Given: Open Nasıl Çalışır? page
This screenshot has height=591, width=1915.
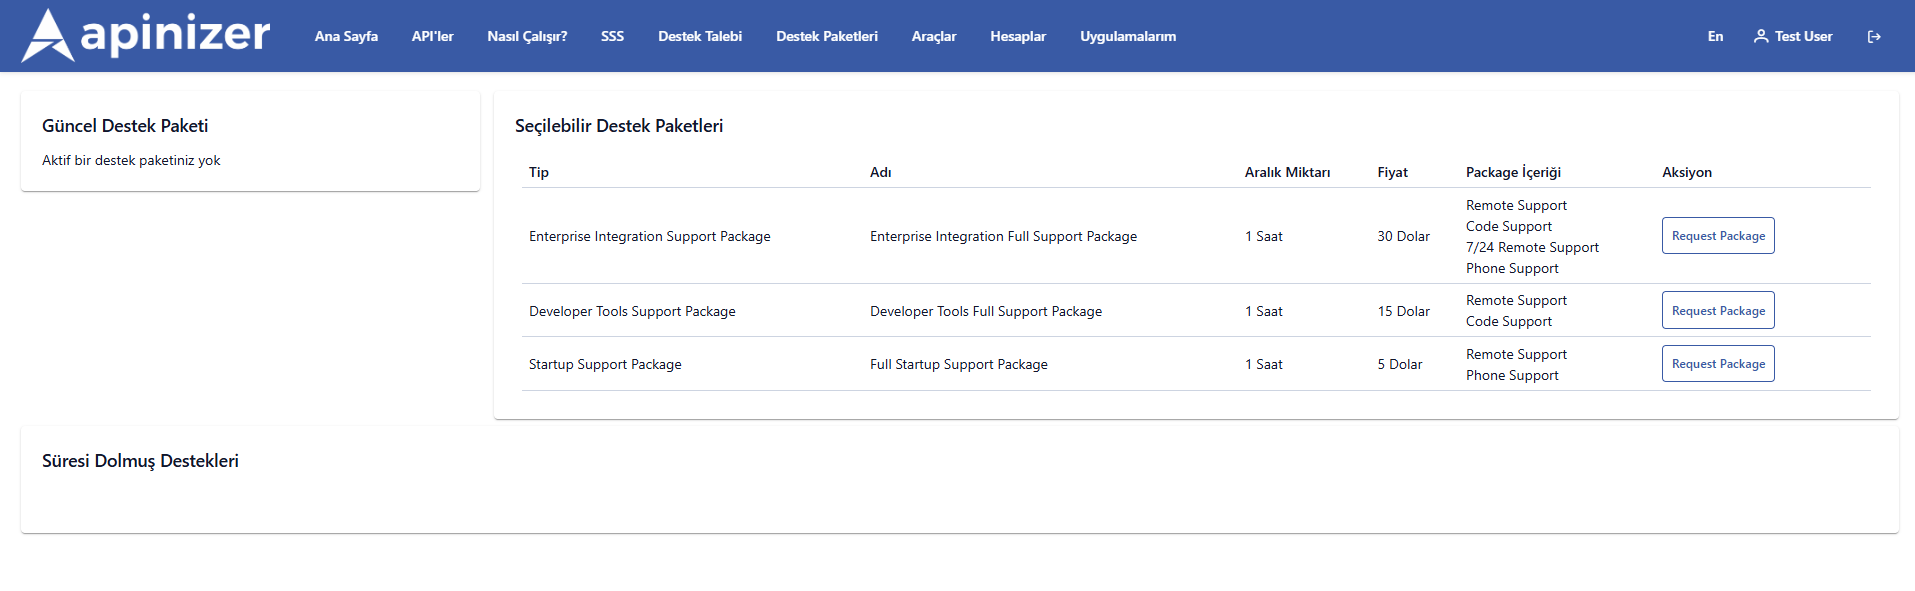Looking at the screenshot, I should tap(527, 36).
